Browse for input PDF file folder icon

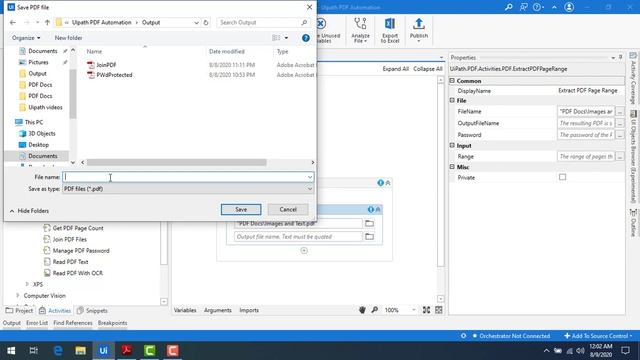pos(369,224)
